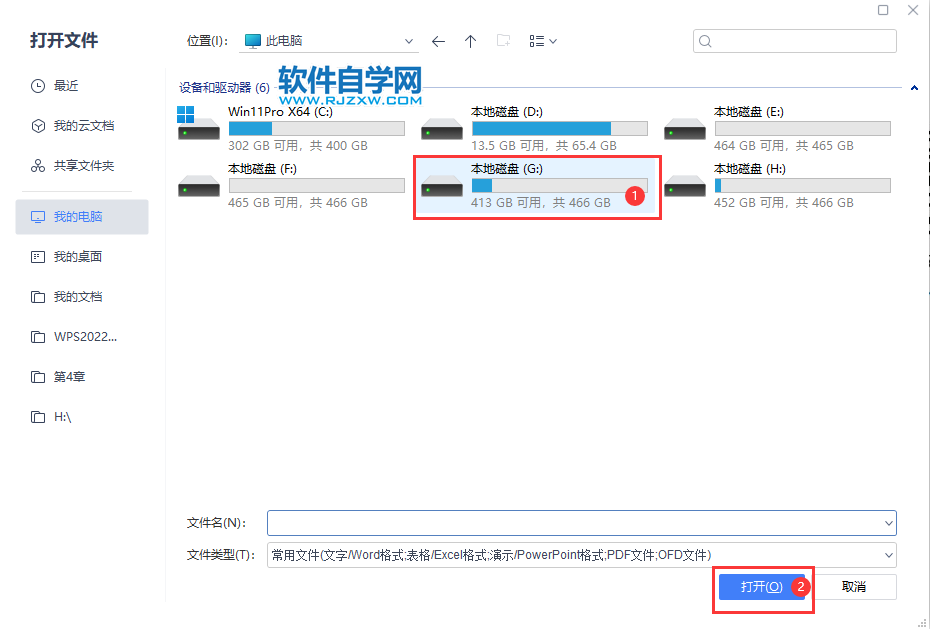Screen dimensions: 930x629
Task: Click the view mode list icon
Action: tap(536, 40)
